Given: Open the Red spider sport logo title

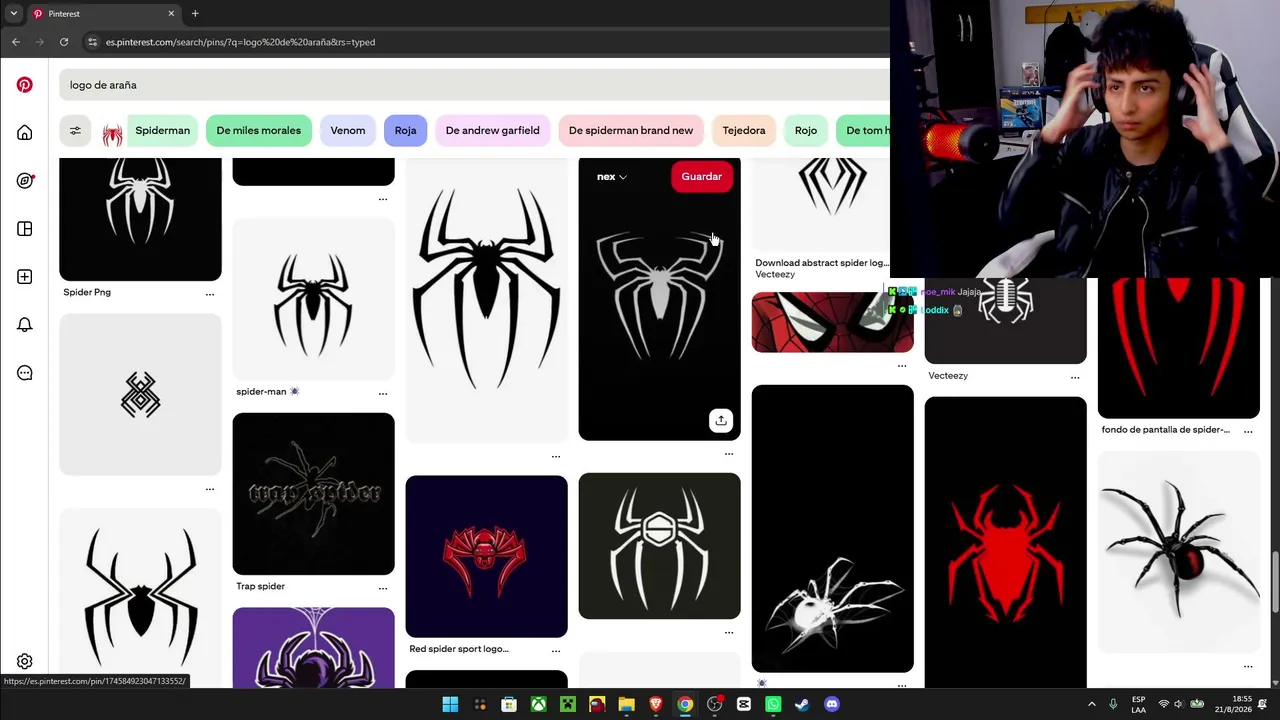Looking at the screenshot, I should pos(459,649).
